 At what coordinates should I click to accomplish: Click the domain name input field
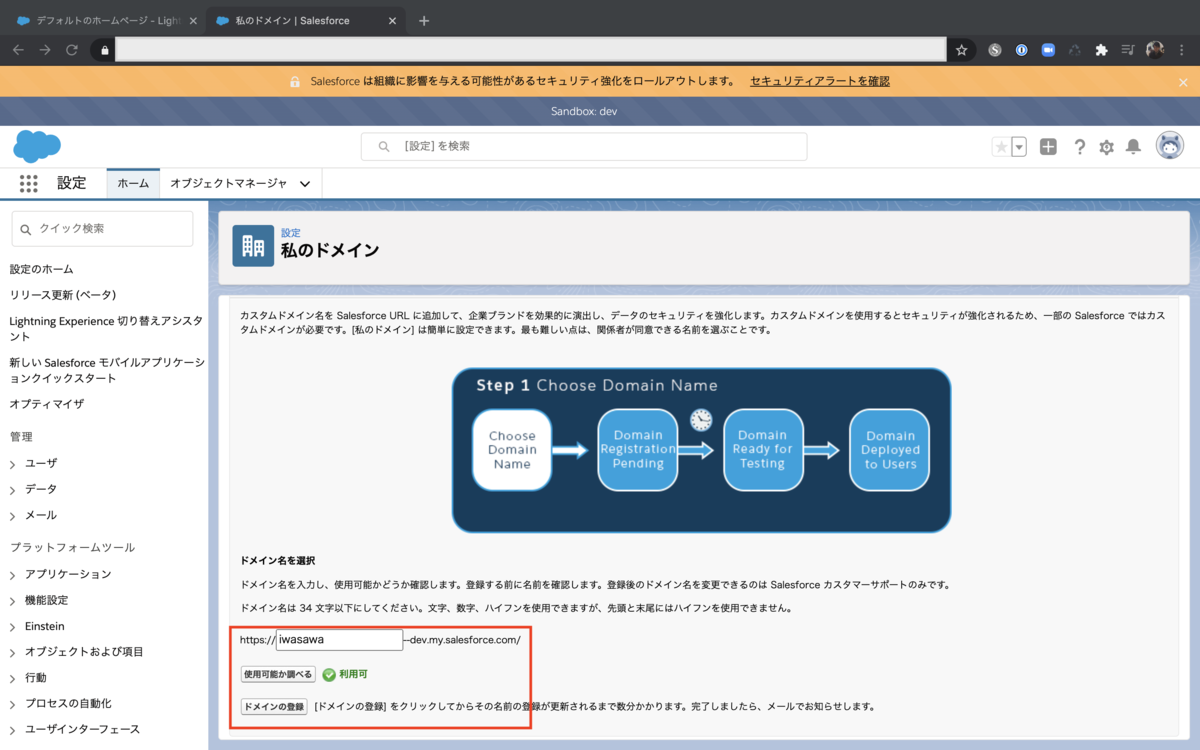(339, 640)
